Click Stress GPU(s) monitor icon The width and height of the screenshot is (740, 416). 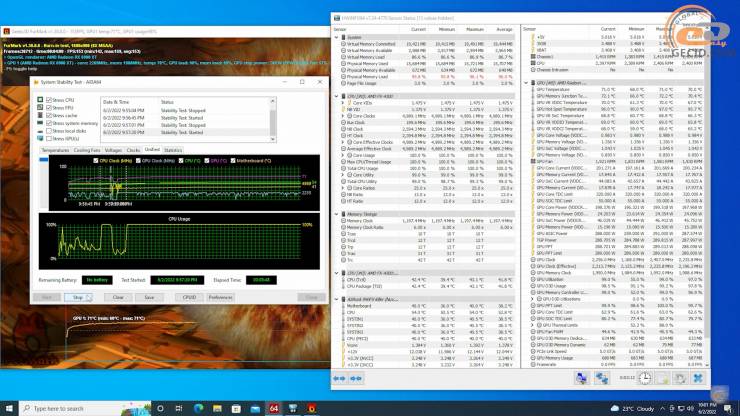[x=40, y=138]
